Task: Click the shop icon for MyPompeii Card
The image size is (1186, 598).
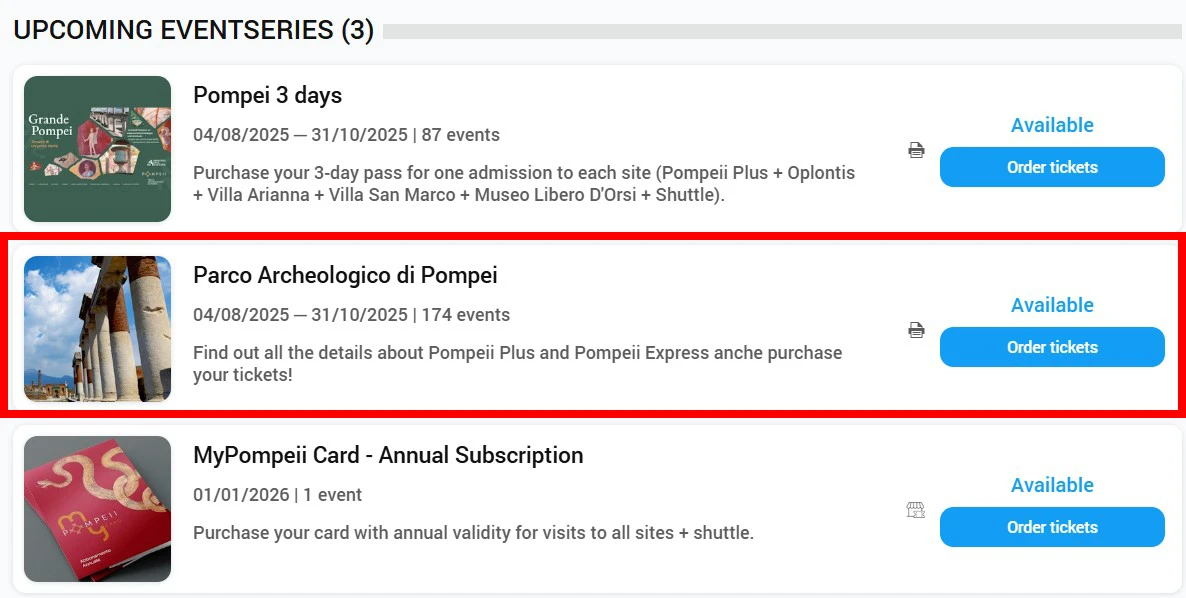Action: [916, 511]
